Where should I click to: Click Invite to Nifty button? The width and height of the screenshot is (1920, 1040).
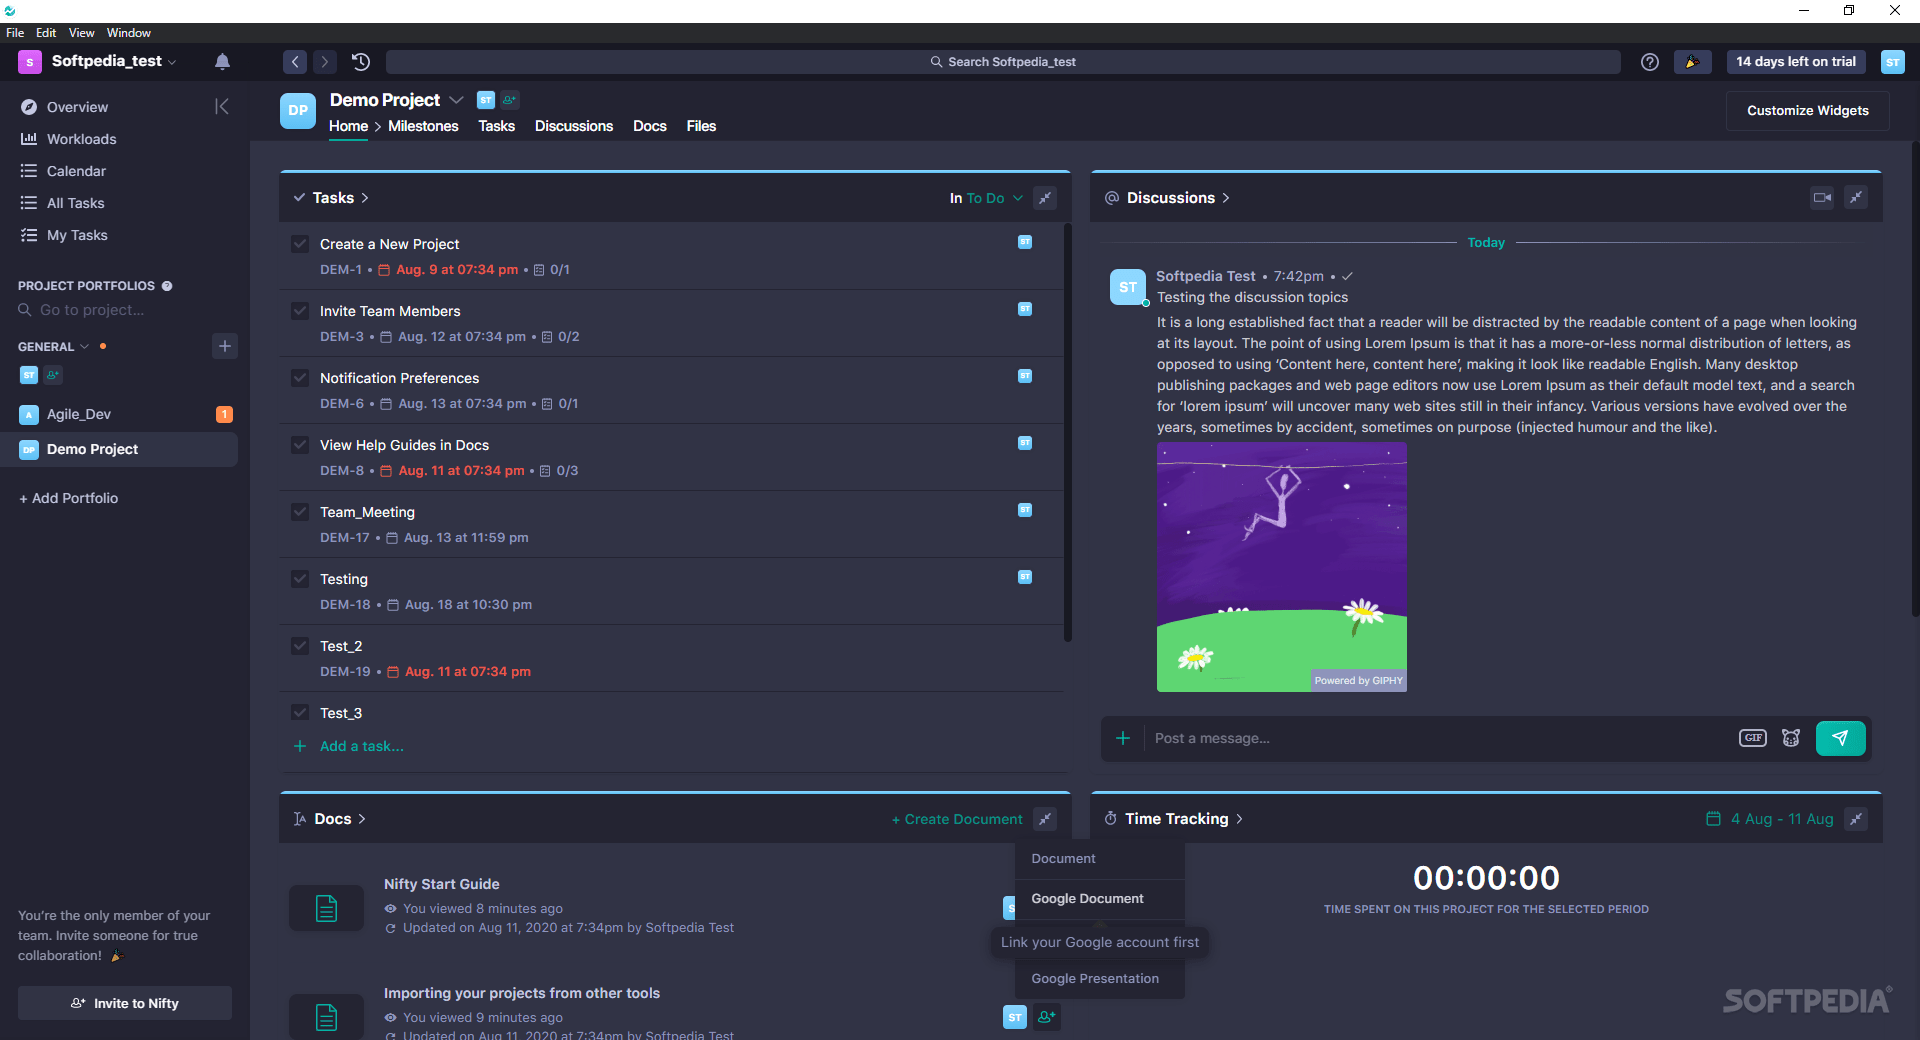[125, 1003]
